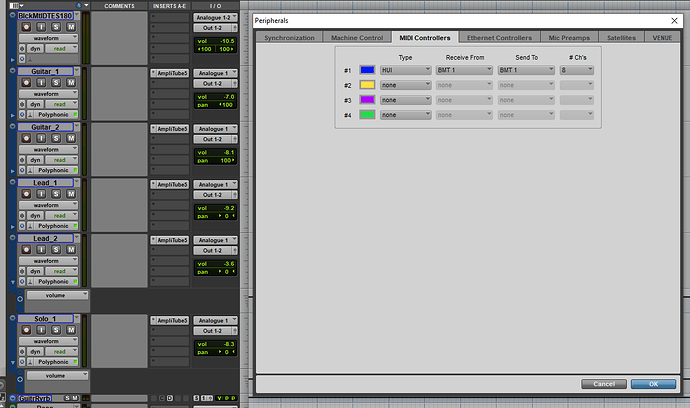Toggle mute on the Guitar_1 track
This screenshot has width=690, height=408.
pyautogui.click(x=69, y=82)
